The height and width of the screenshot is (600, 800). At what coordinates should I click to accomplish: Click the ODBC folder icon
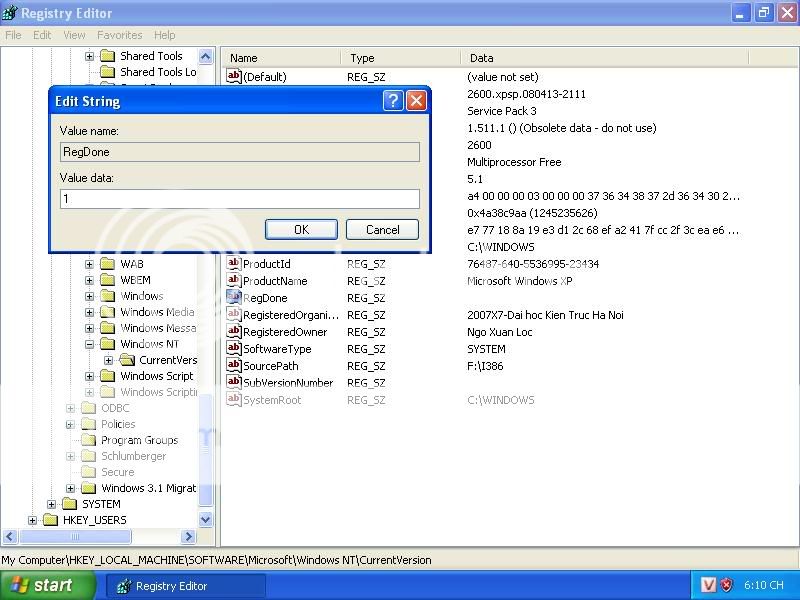(x=89, y=408)
